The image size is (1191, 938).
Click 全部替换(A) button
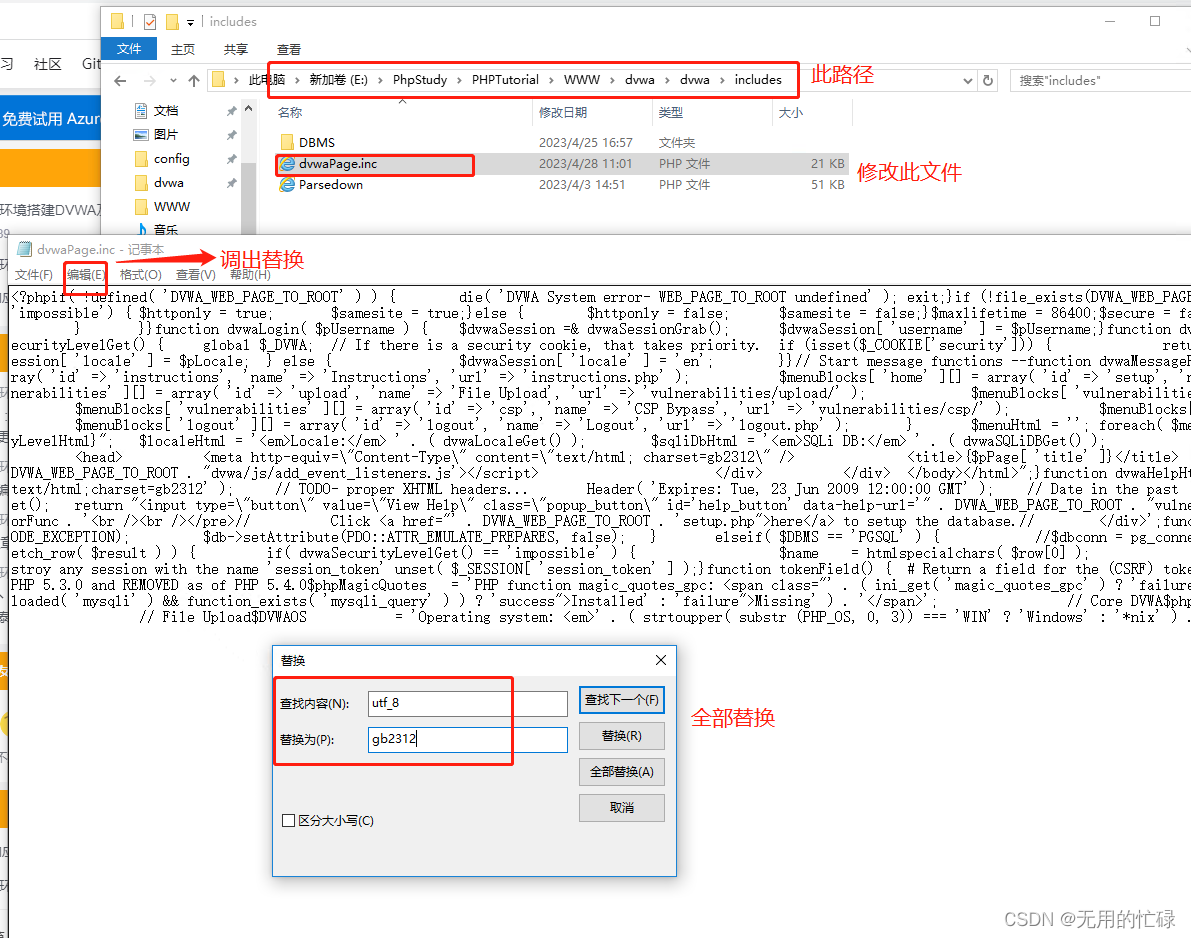(x=621, y=772)
